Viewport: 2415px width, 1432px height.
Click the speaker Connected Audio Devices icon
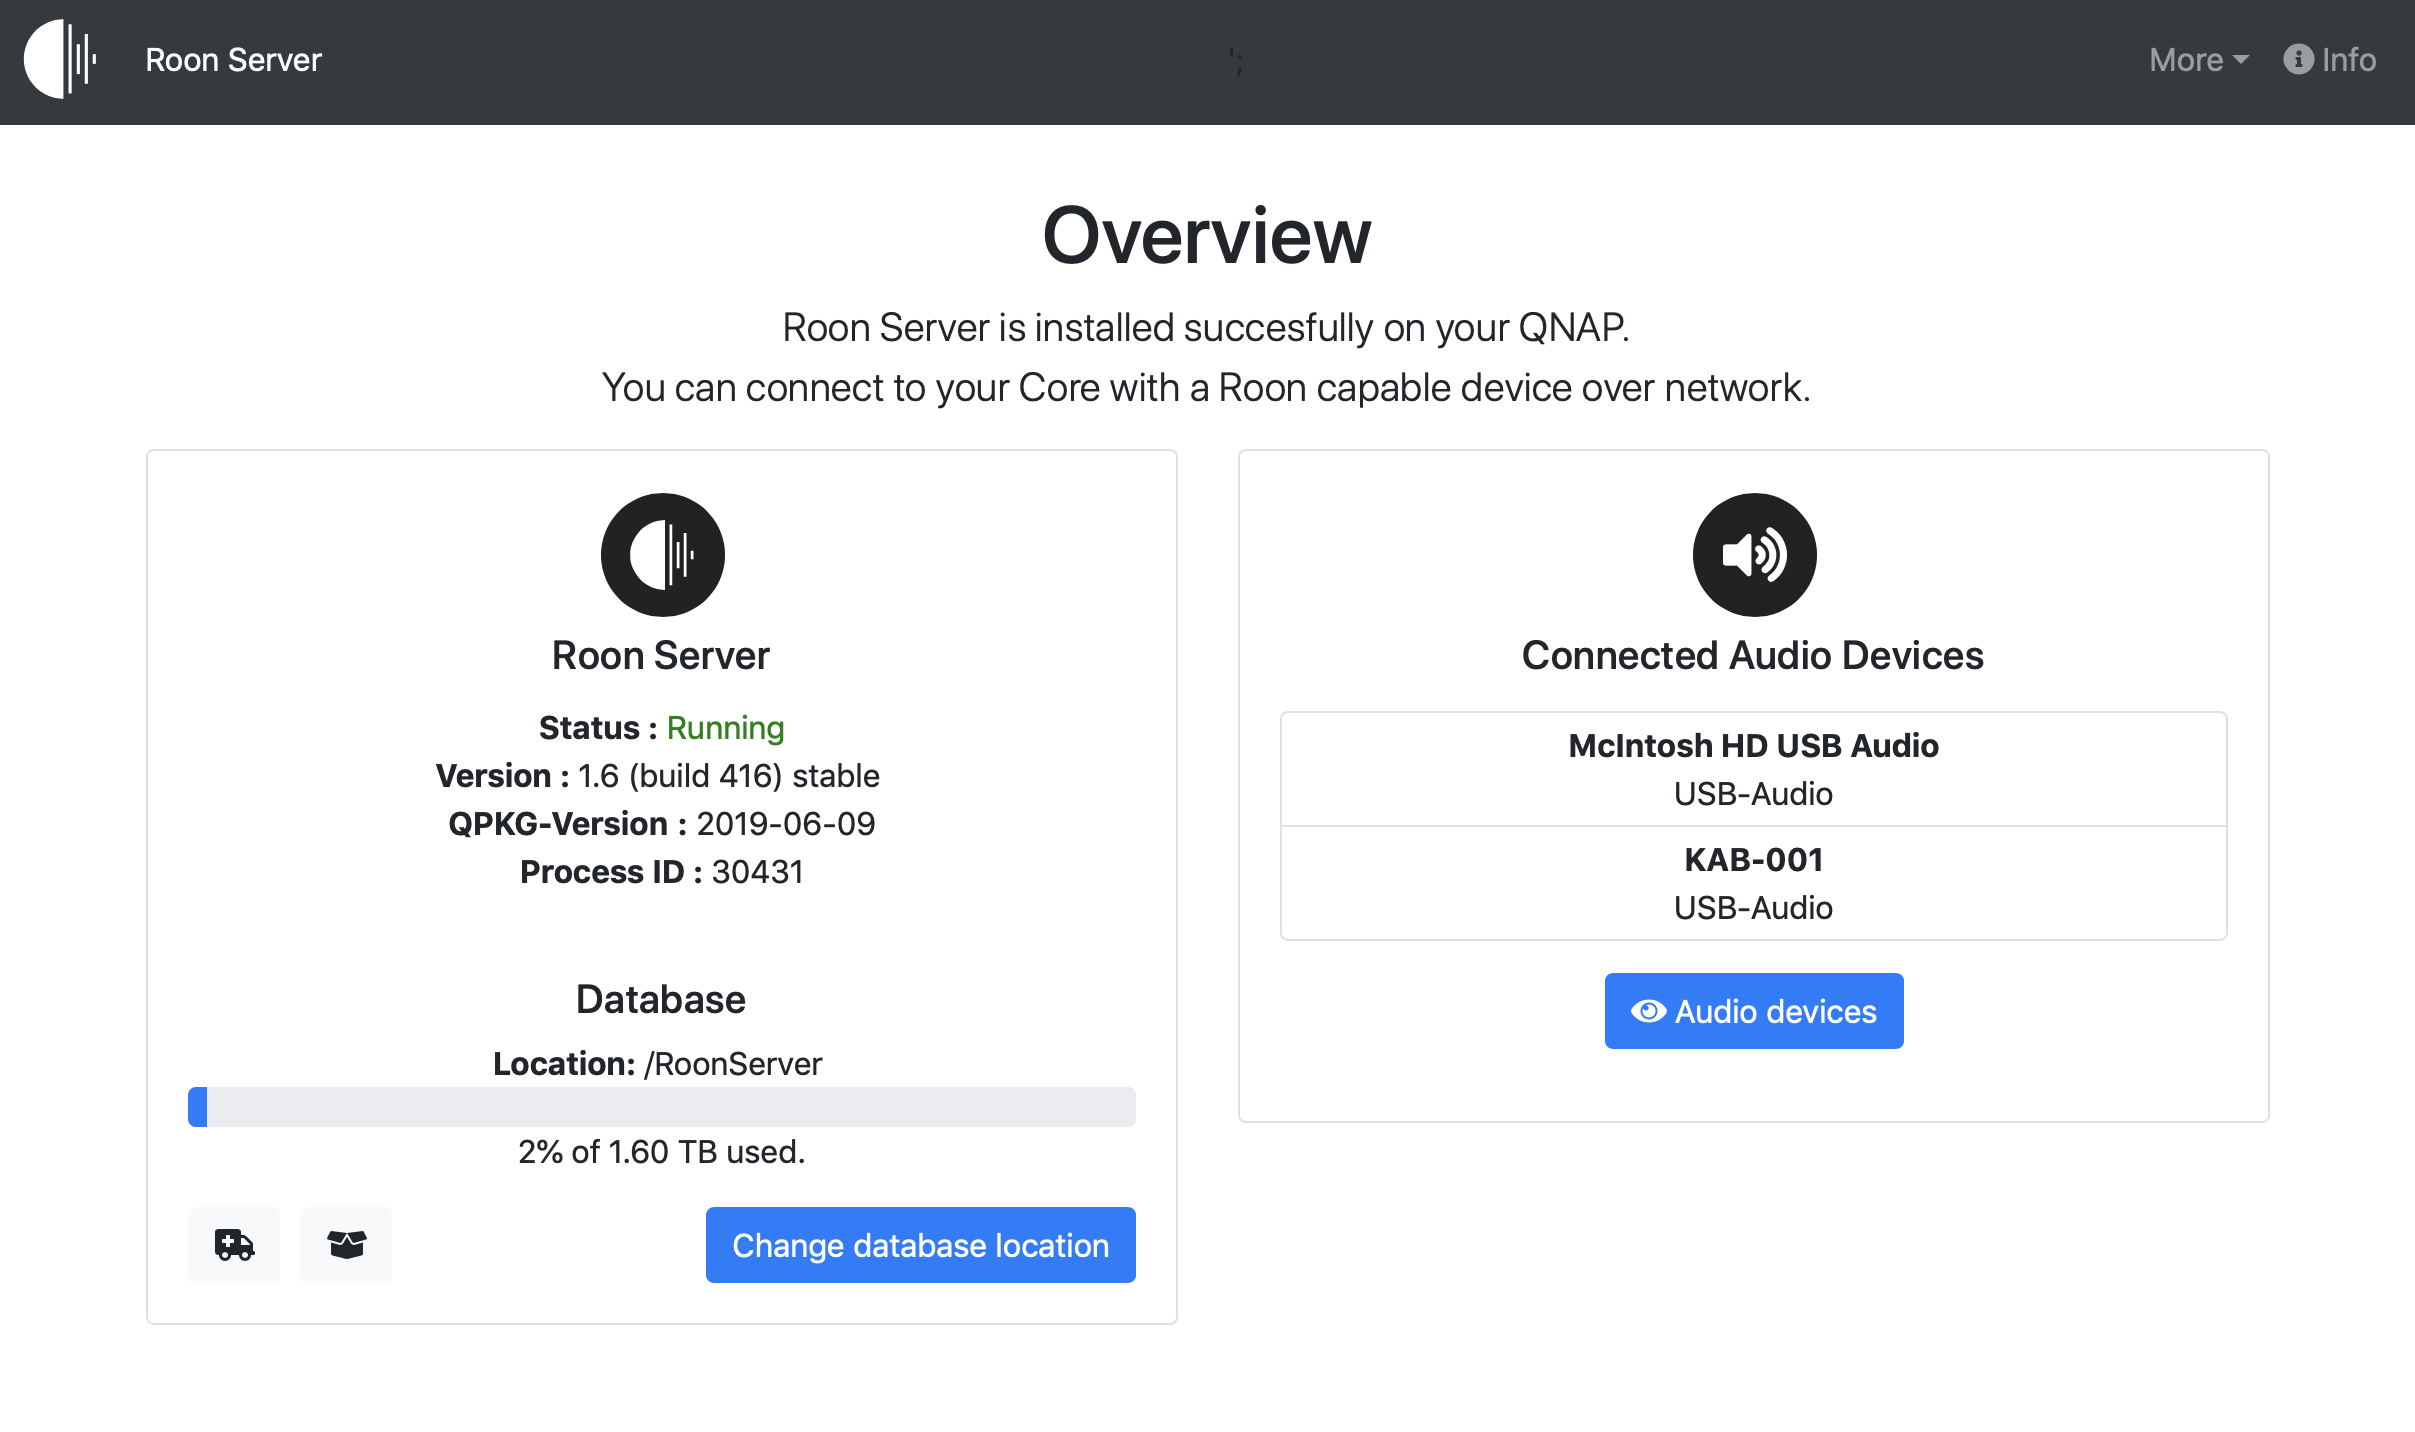[1754, 554]
